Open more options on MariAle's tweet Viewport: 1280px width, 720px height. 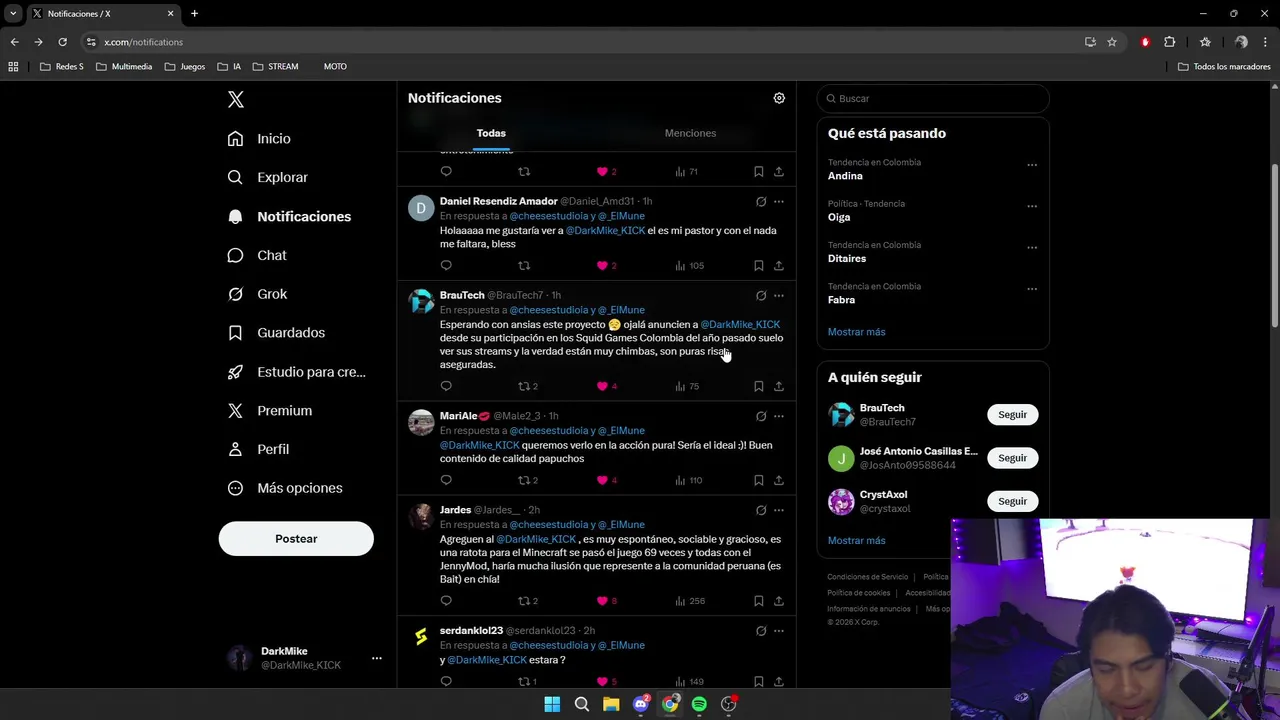(x=779, y=416)
